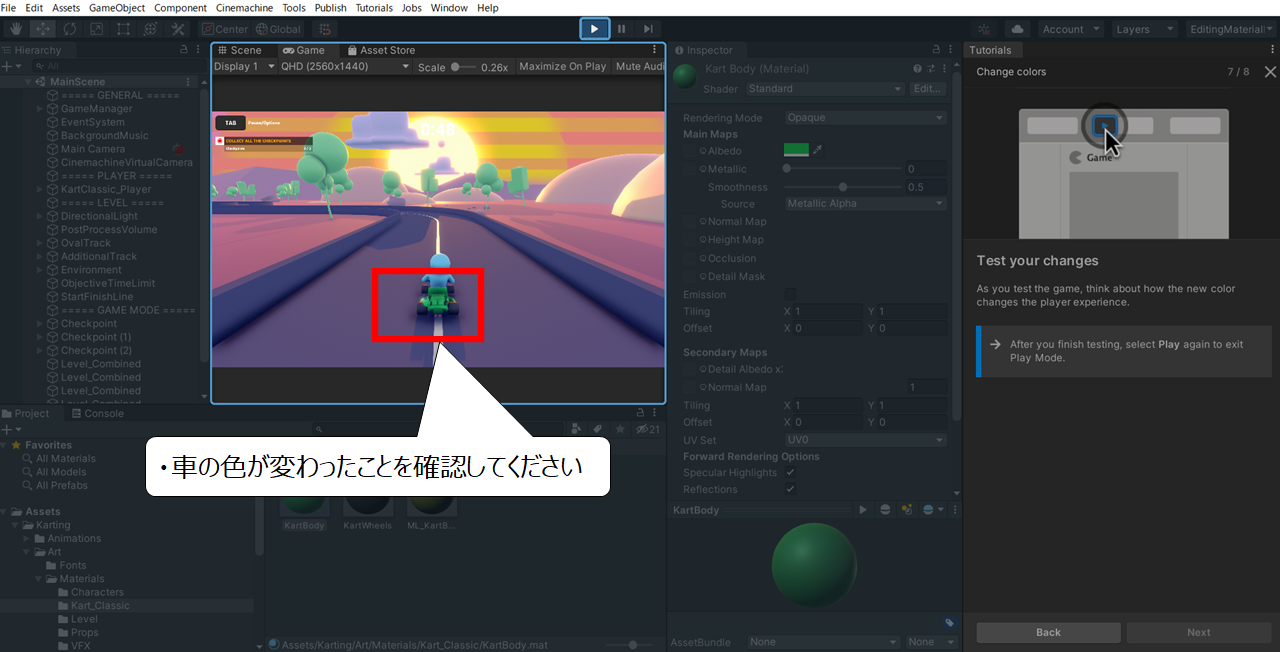Select the Rect transform tool
Screen dimensions: 1280x652
pyautogui.click(x=124, y=29)
